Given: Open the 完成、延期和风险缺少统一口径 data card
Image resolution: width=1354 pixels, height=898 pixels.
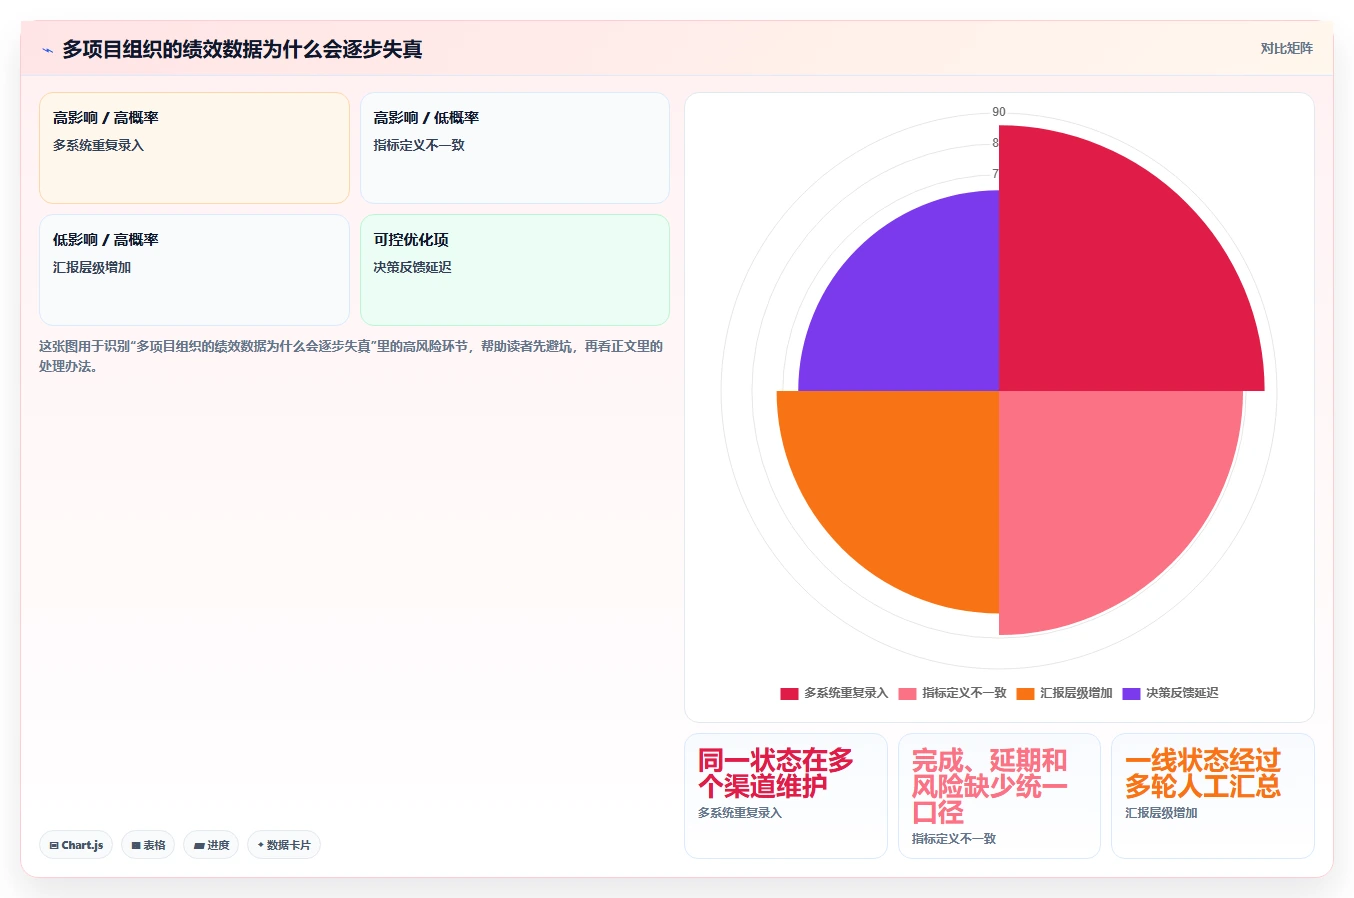Looking at the screenshot, I should point(999,796).
